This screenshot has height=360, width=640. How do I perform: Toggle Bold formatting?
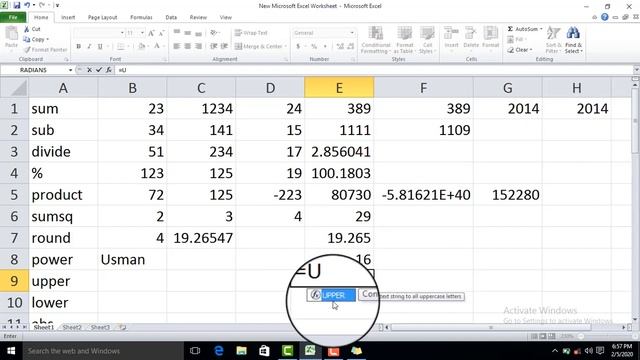(78, 47)
